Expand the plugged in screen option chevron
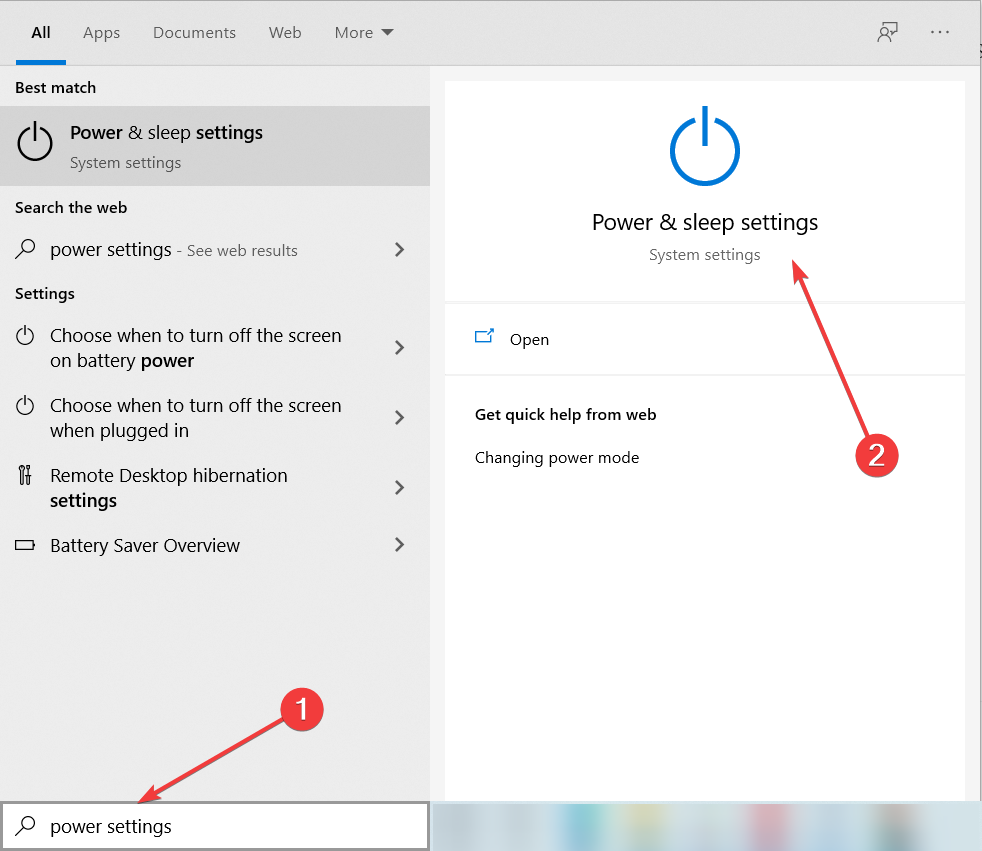The height and width of the screenshot is (851, 982). 399,418
